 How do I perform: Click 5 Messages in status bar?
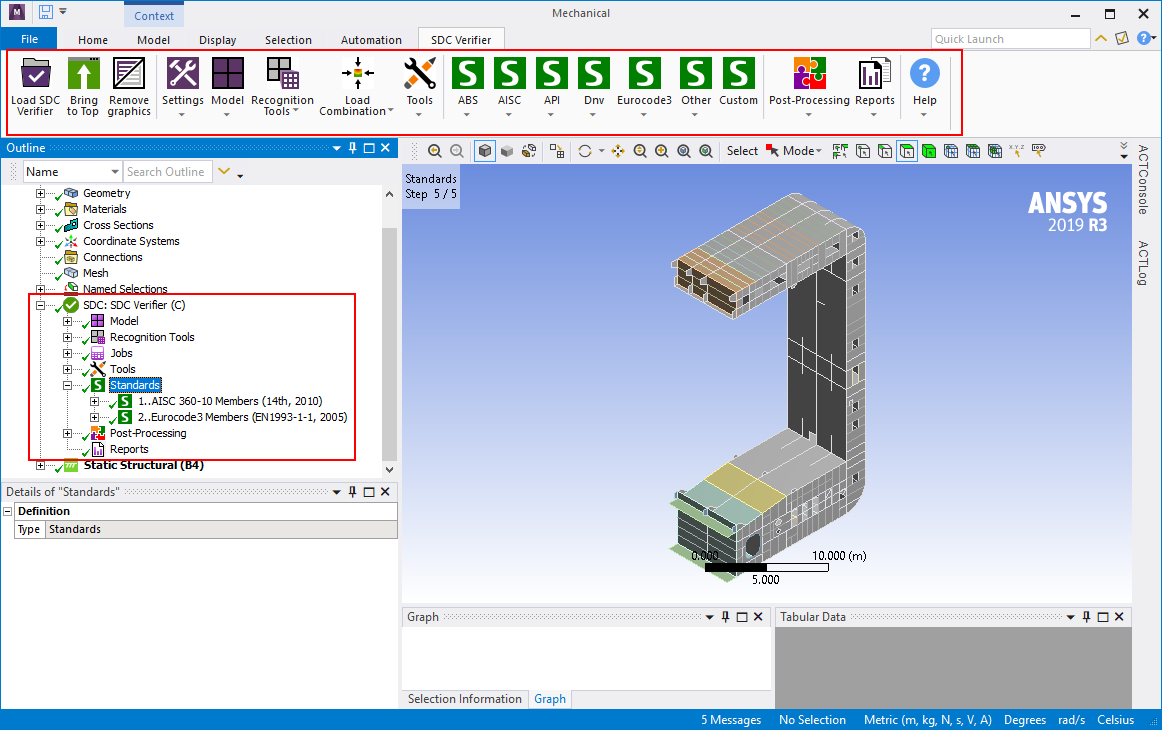731,720
